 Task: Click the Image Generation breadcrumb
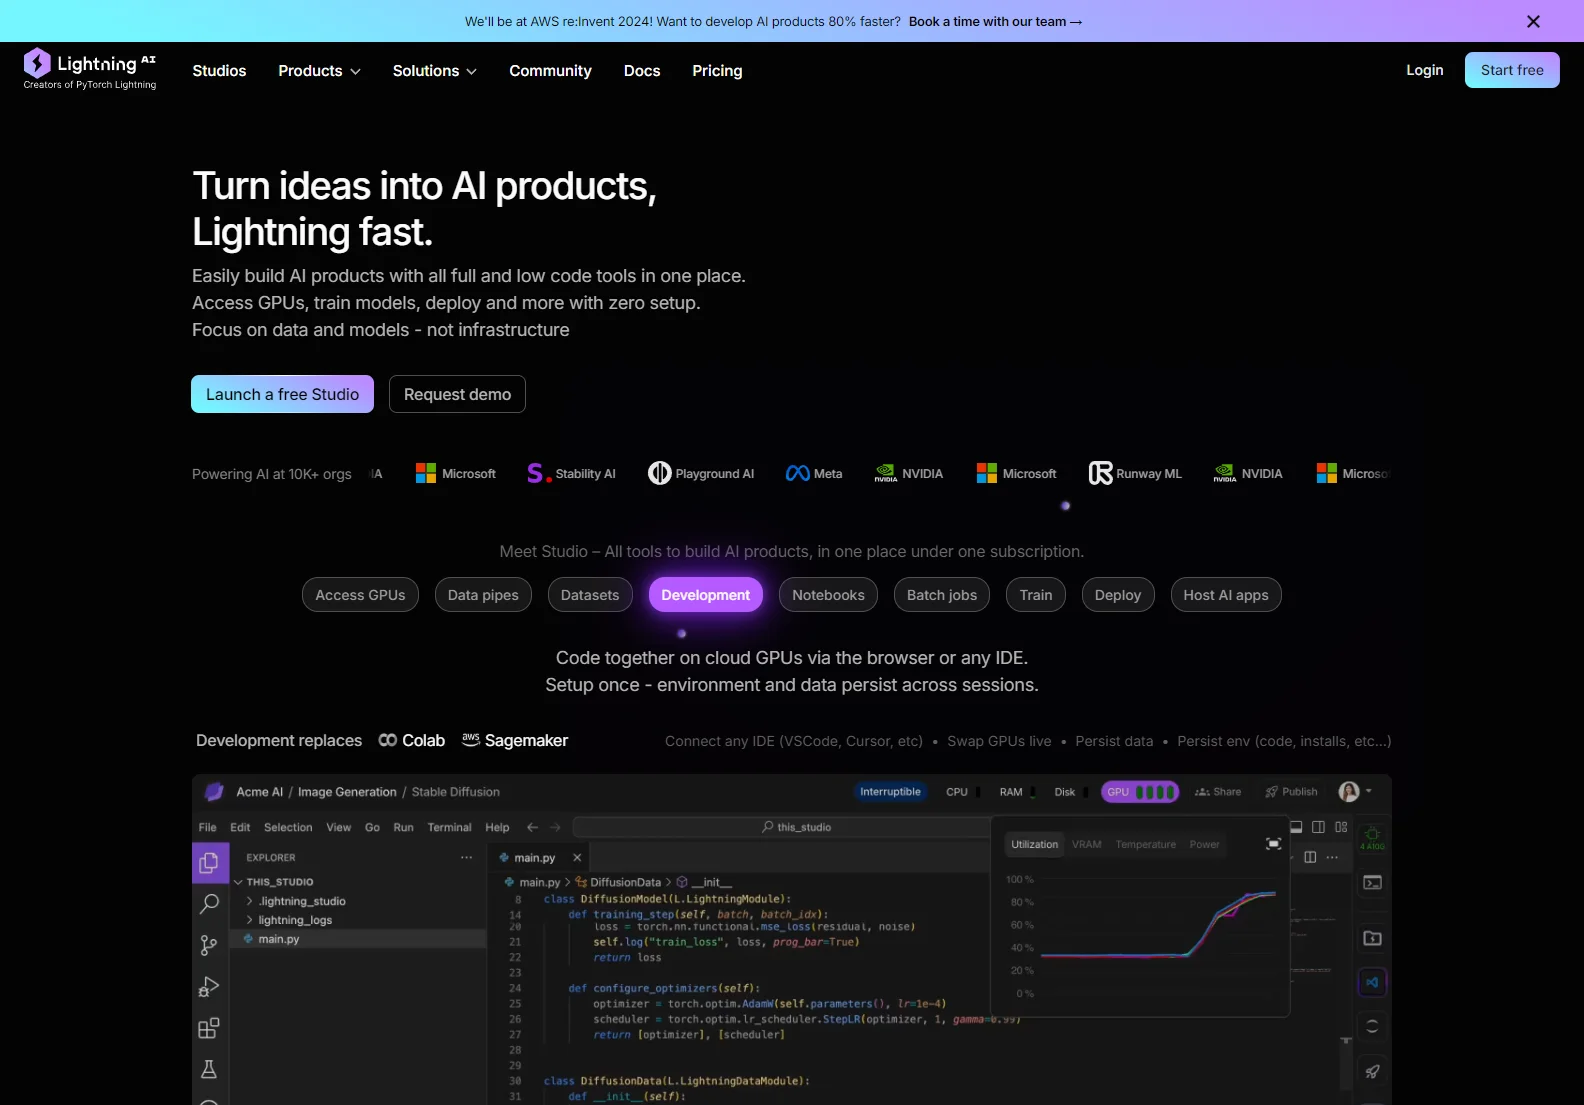coord(347,792)
